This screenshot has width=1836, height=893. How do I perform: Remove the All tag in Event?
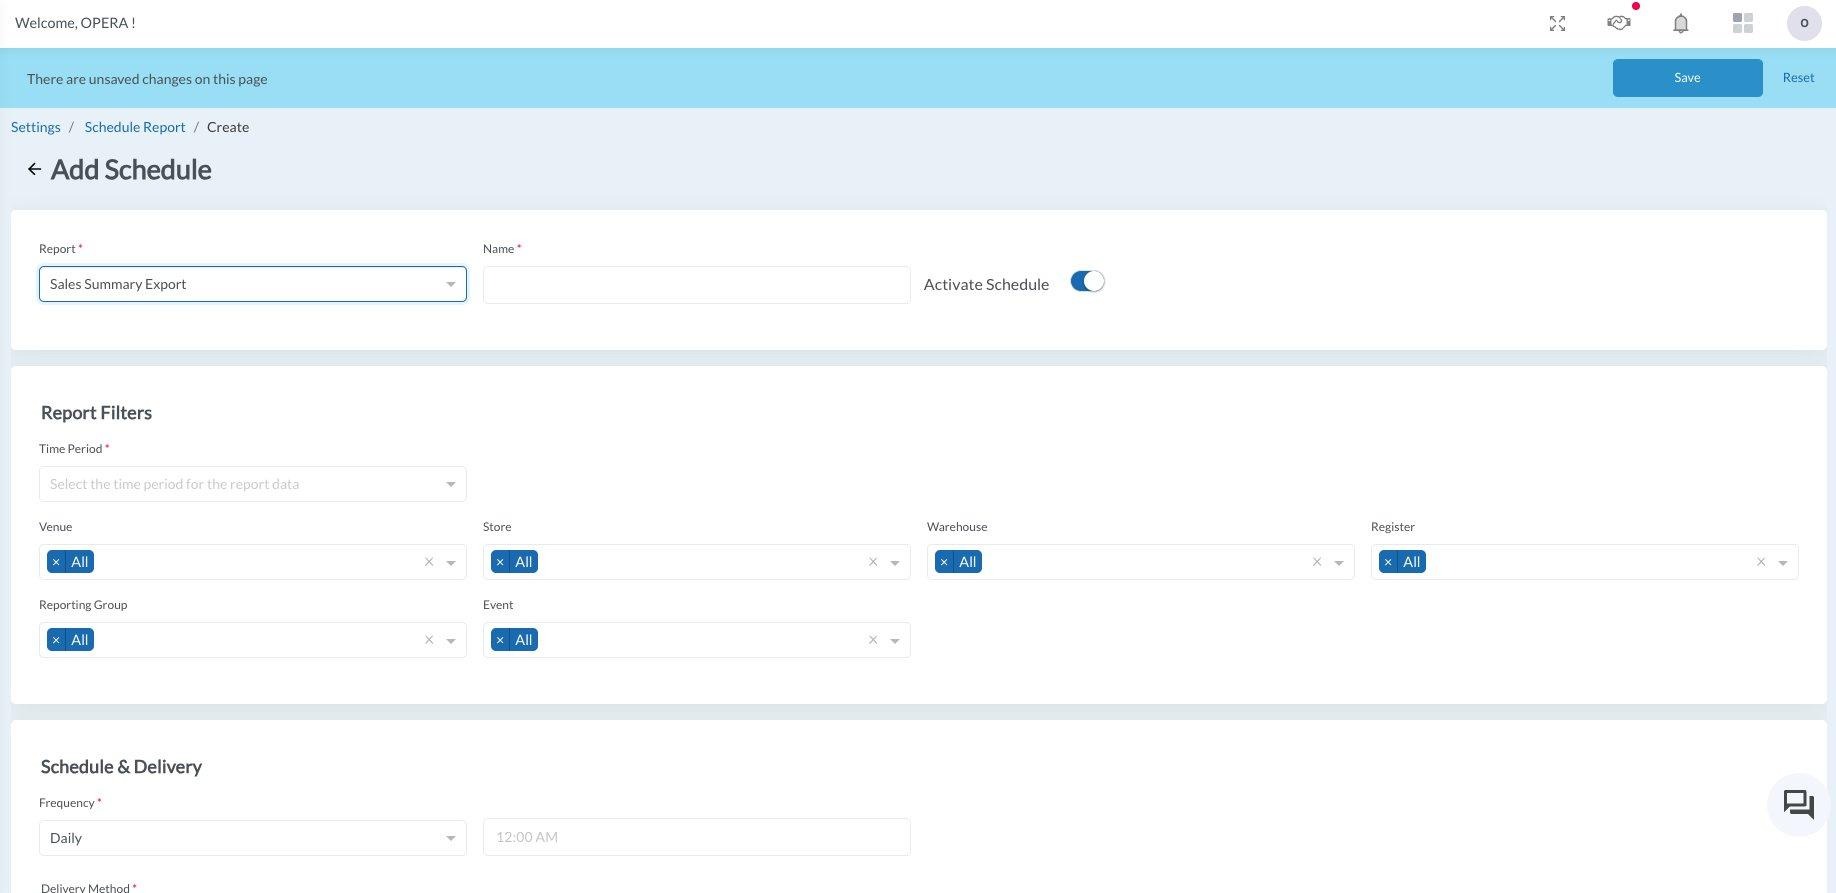pos(500,640)
